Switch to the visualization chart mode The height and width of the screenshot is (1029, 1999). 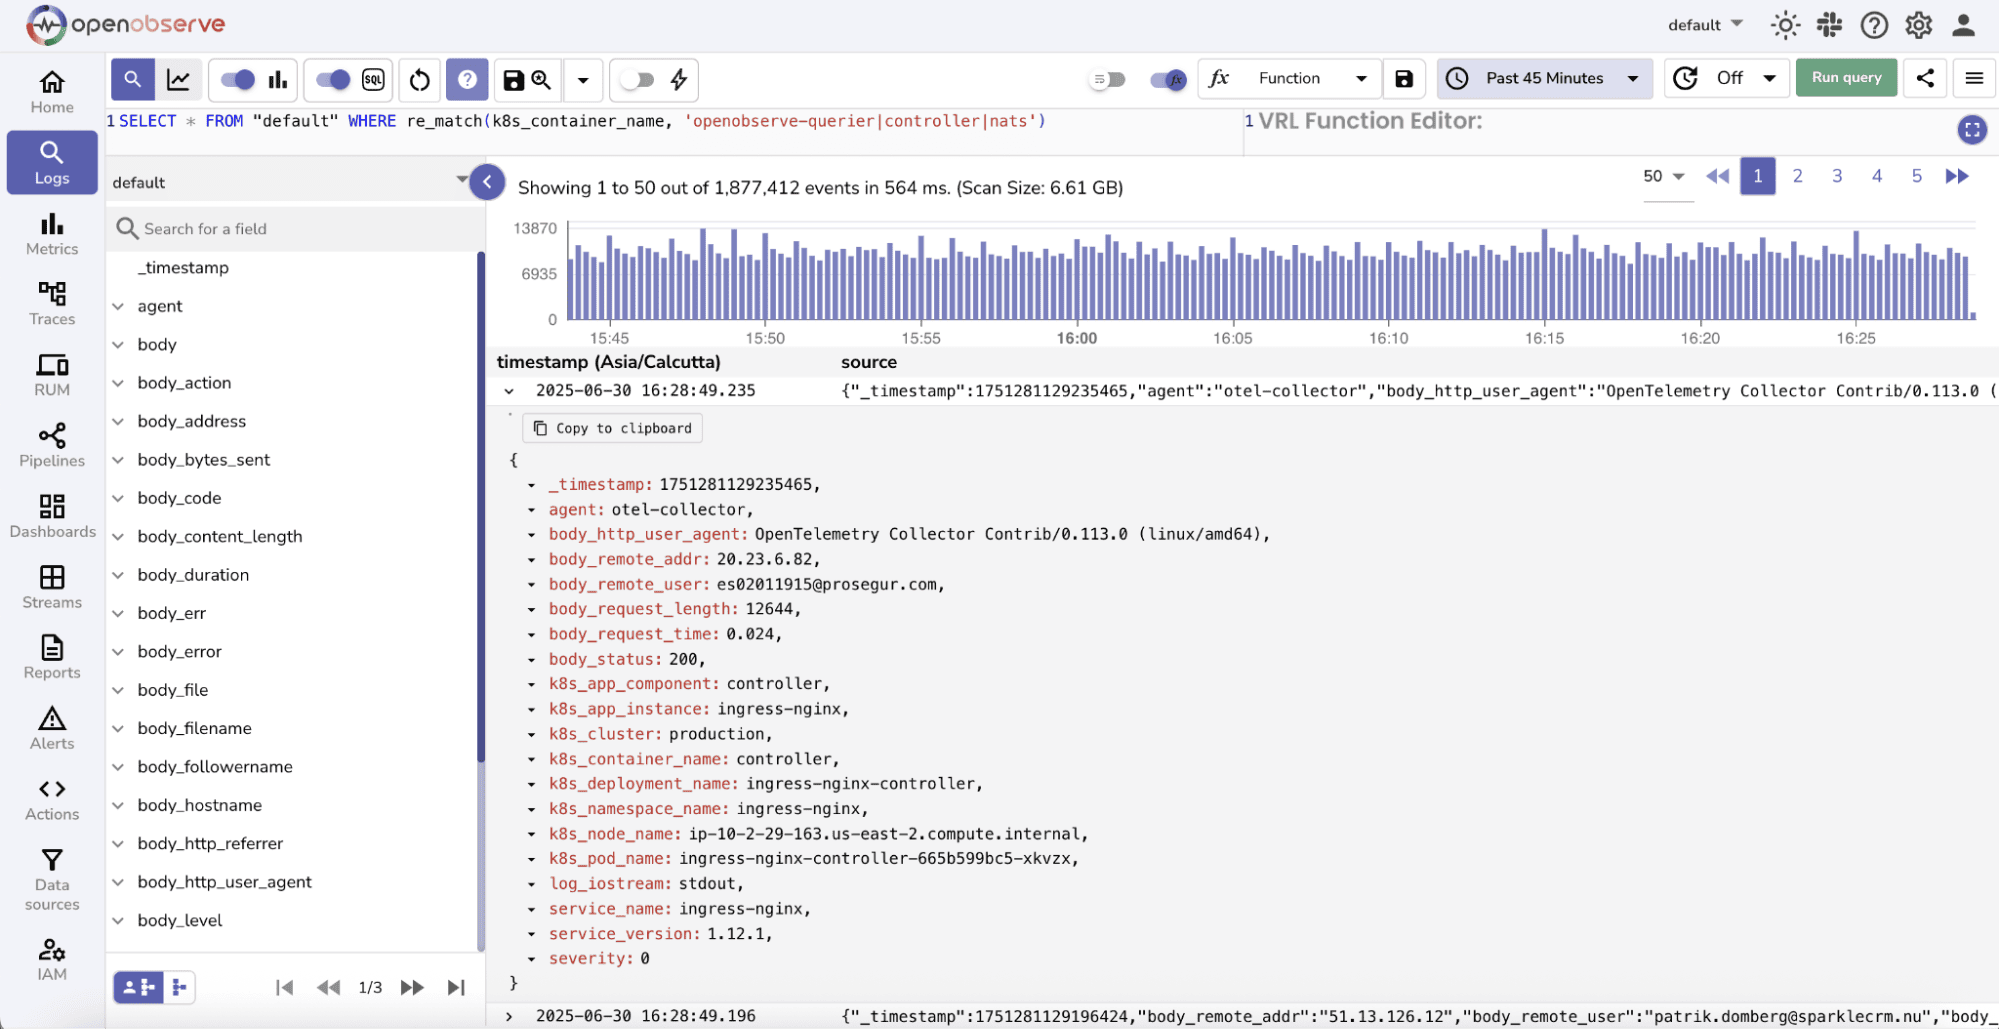[179, 80]
